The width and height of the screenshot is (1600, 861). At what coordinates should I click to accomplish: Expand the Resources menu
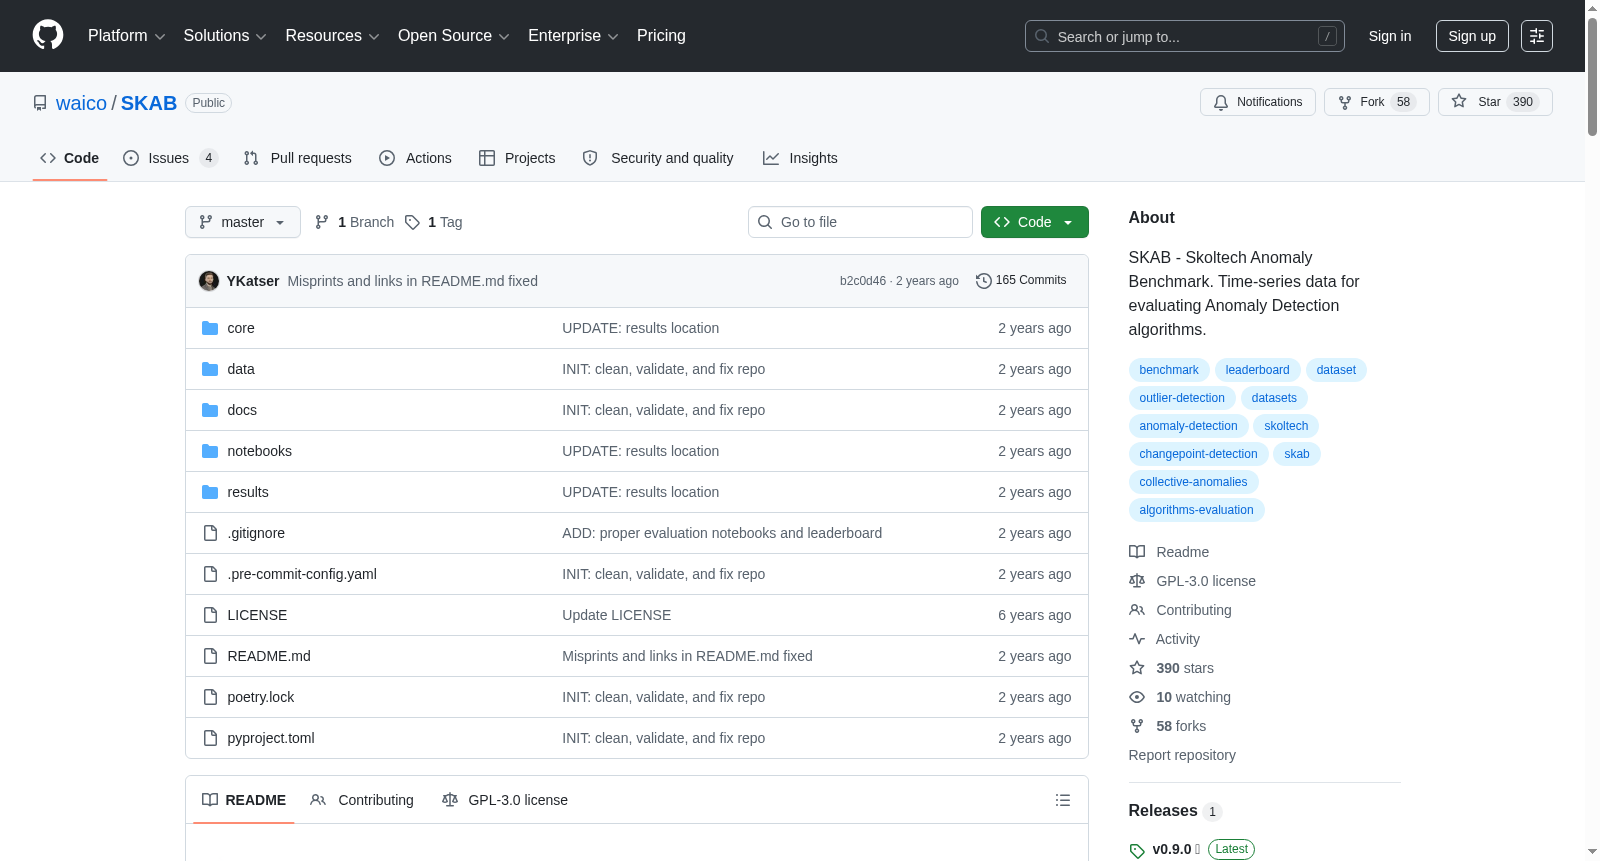pyautogui.click(x=332, y=36)
